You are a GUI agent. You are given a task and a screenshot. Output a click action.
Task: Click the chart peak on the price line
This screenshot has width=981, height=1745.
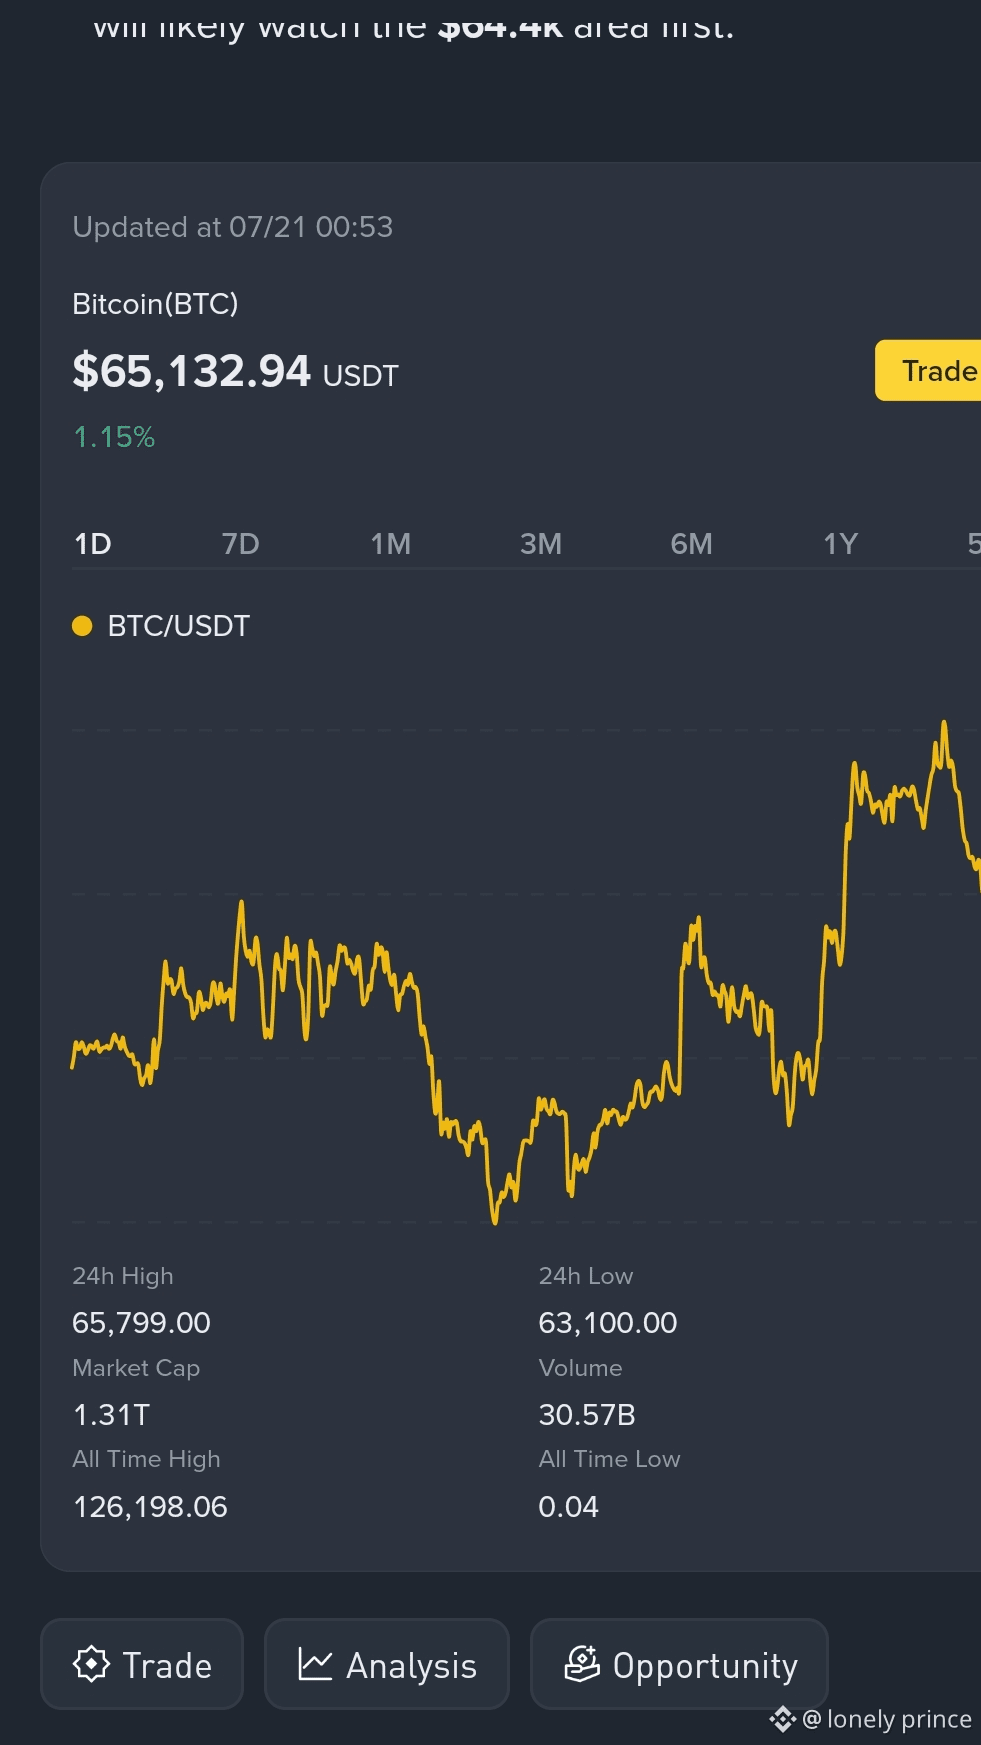(944, 722)
